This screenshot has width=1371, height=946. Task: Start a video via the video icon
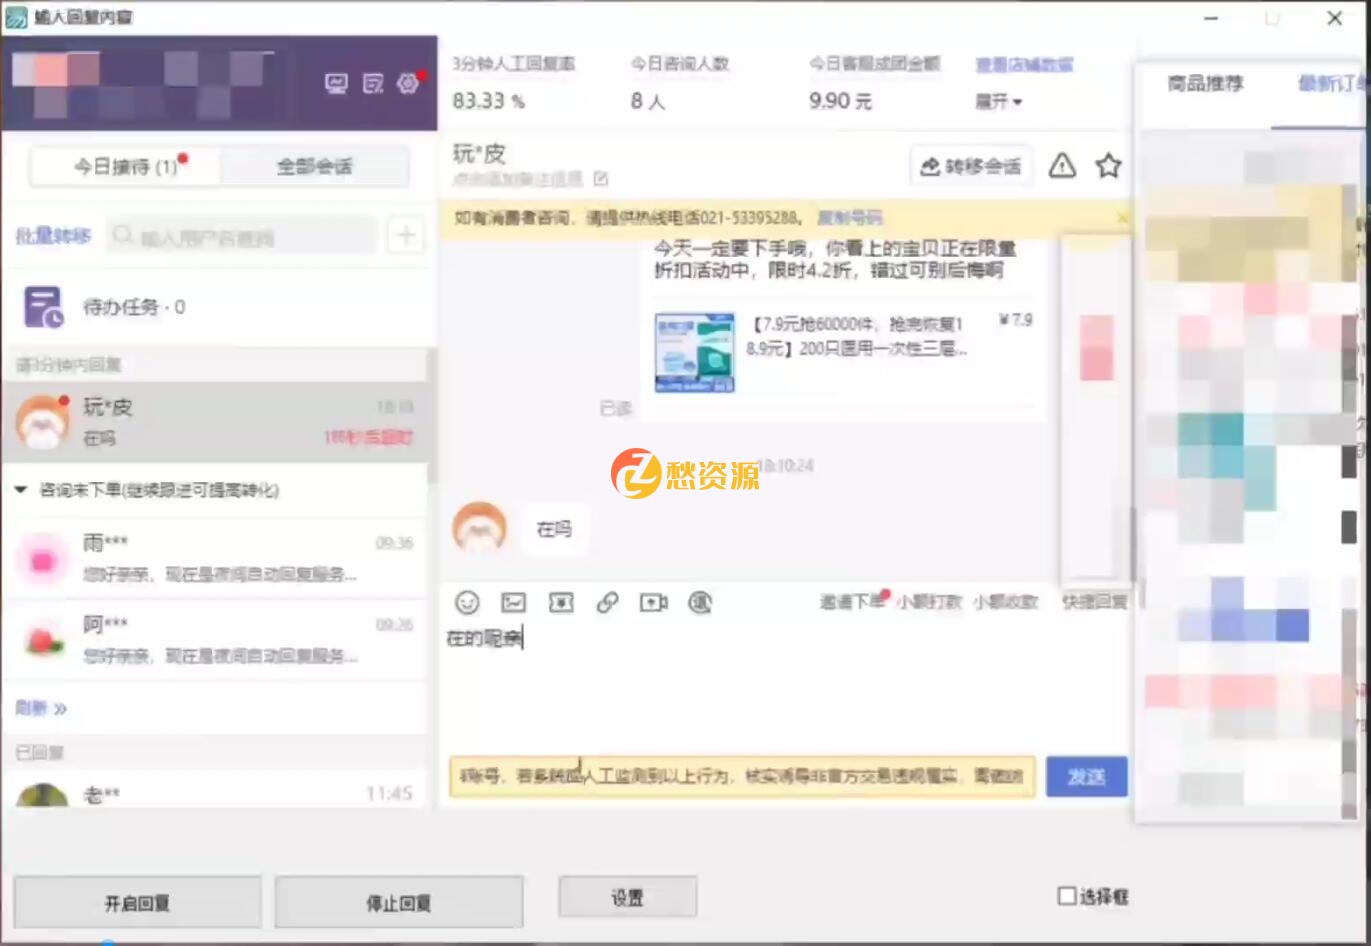click(x=654, y=603)
